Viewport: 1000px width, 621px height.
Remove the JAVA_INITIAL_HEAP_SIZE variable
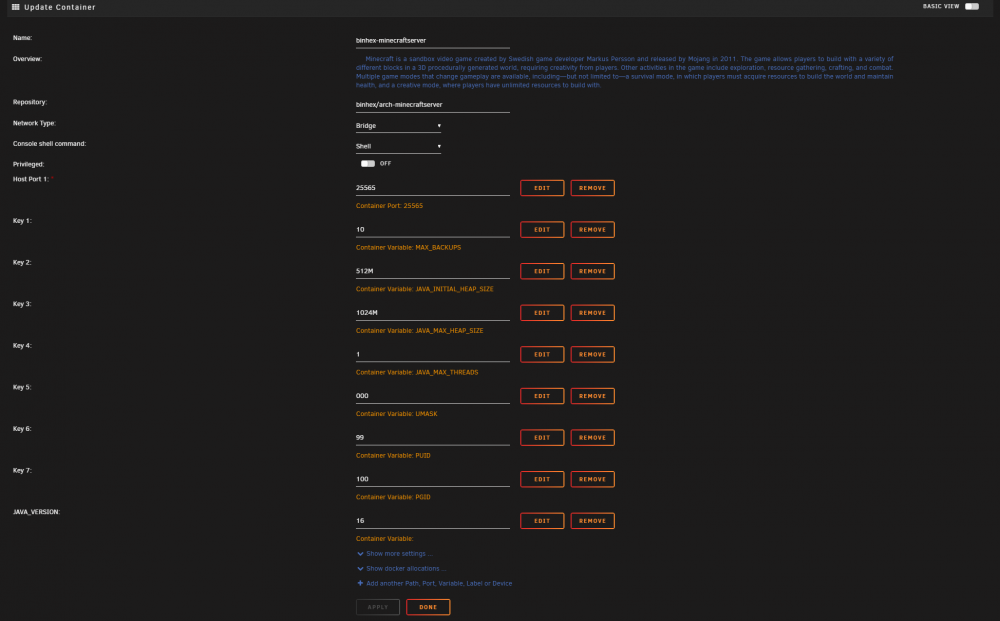point(592,271)
